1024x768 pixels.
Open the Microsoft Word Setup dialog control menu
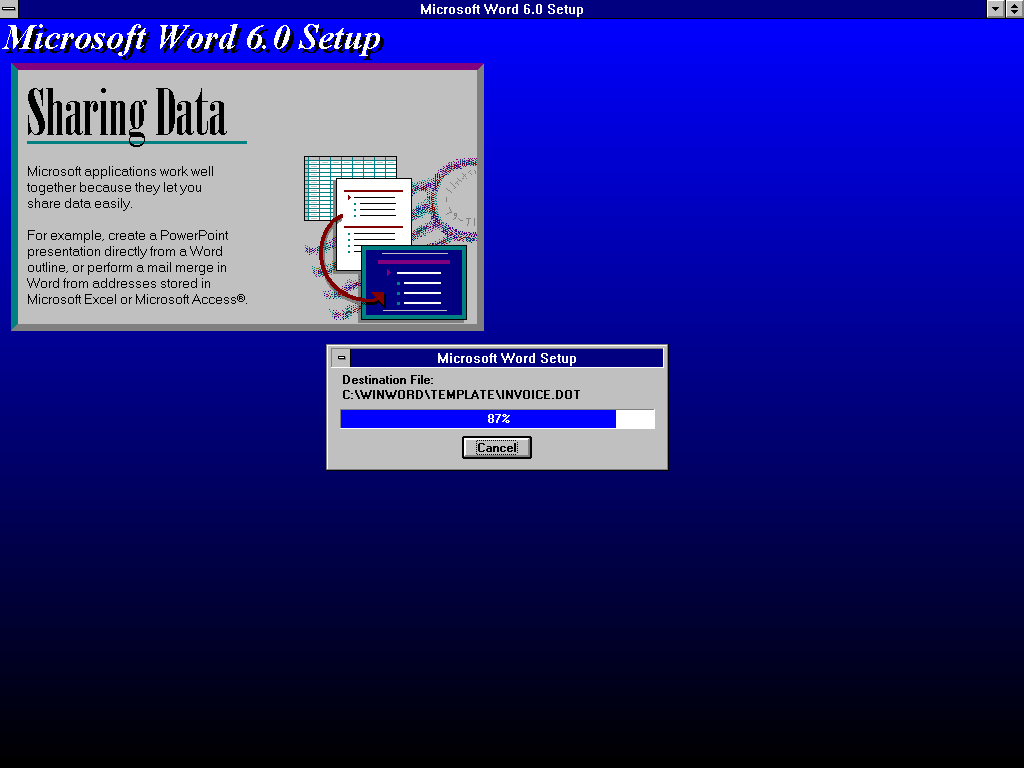click(341, 358)
